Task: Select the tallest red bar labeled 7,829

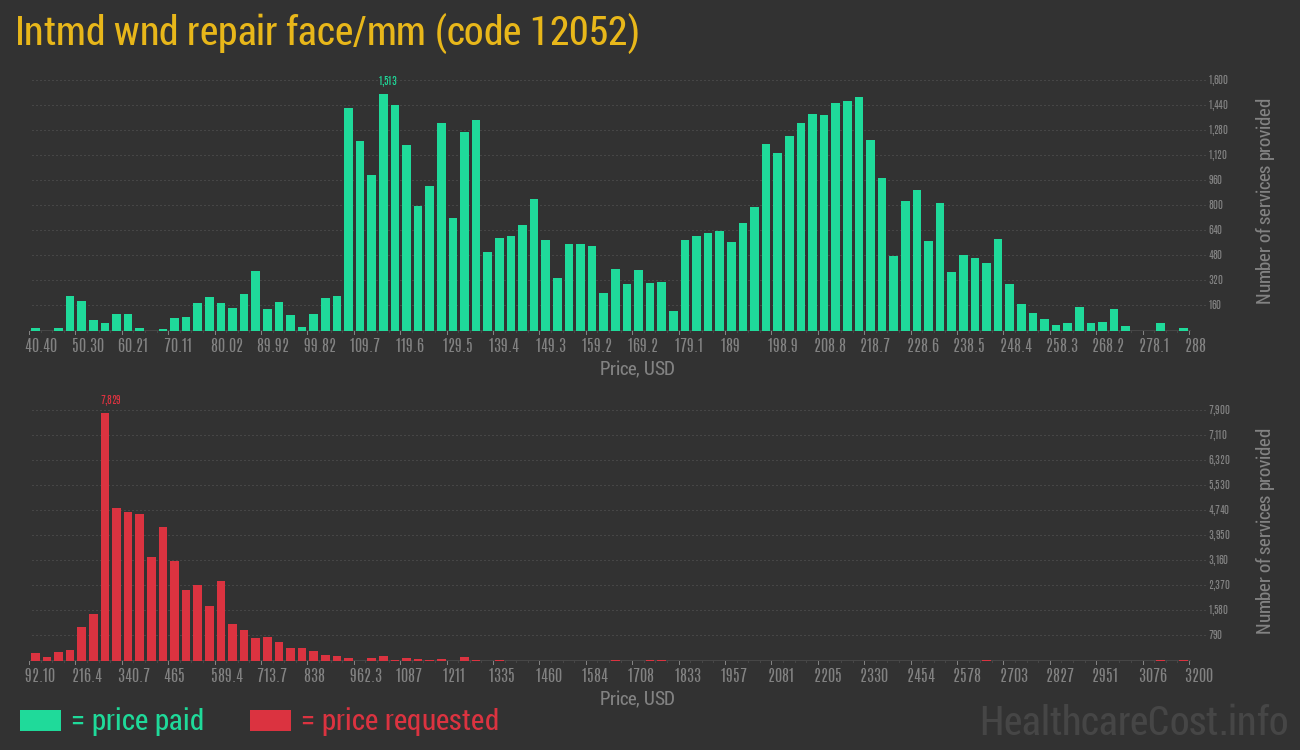Action: click(x=104, y=530)
